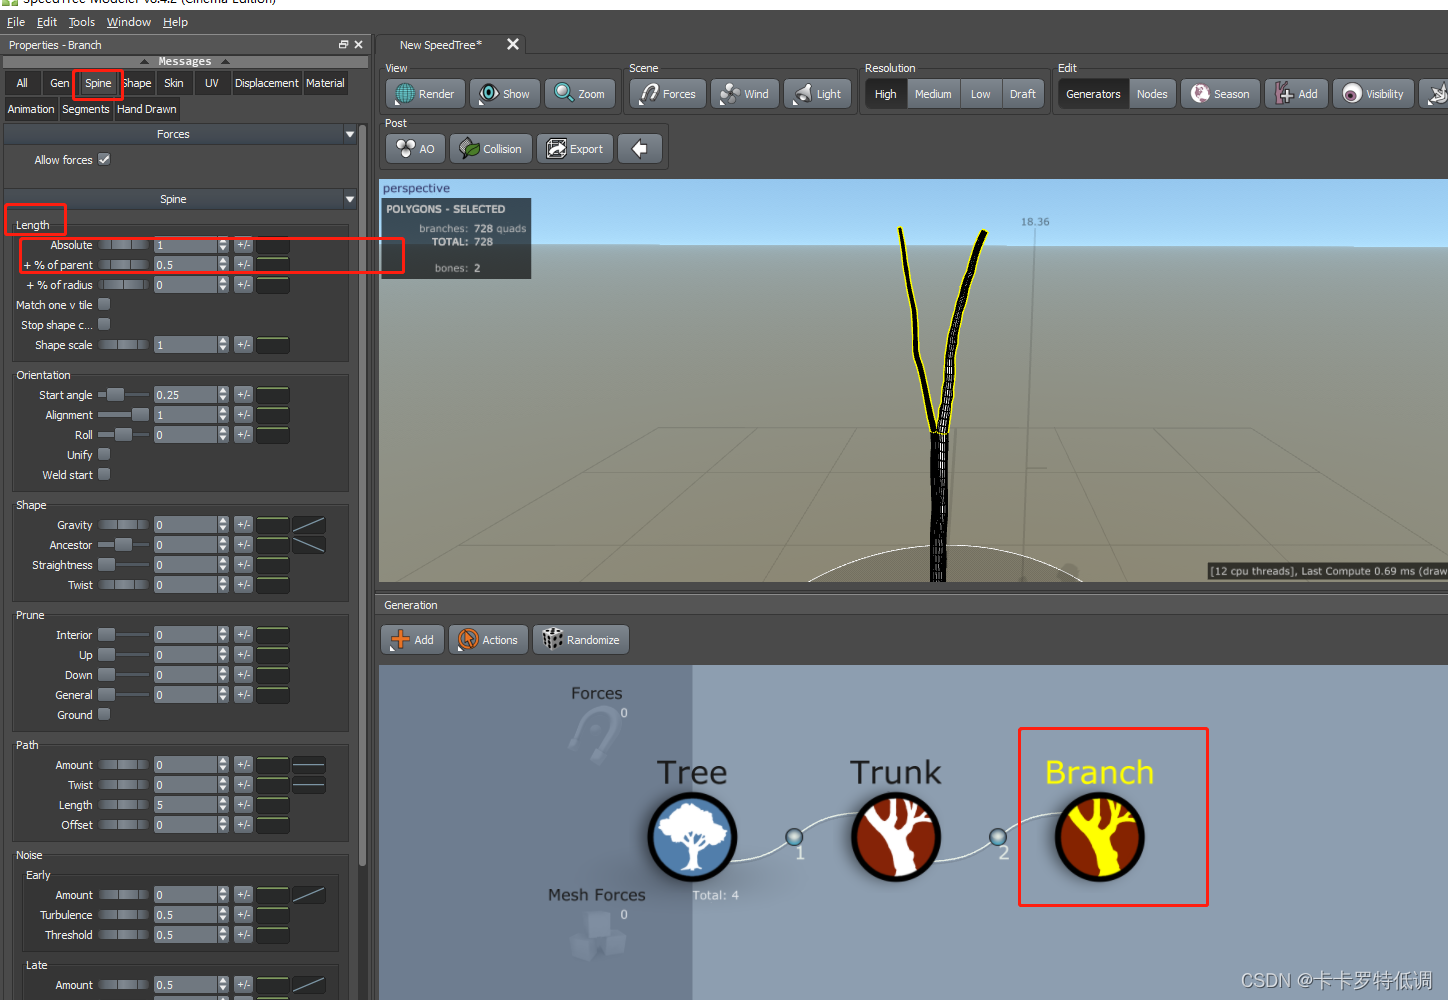Screen dimensions: 1448x1000
Task: Click the Gravity stepper arrows
Action: click(223, 525)
